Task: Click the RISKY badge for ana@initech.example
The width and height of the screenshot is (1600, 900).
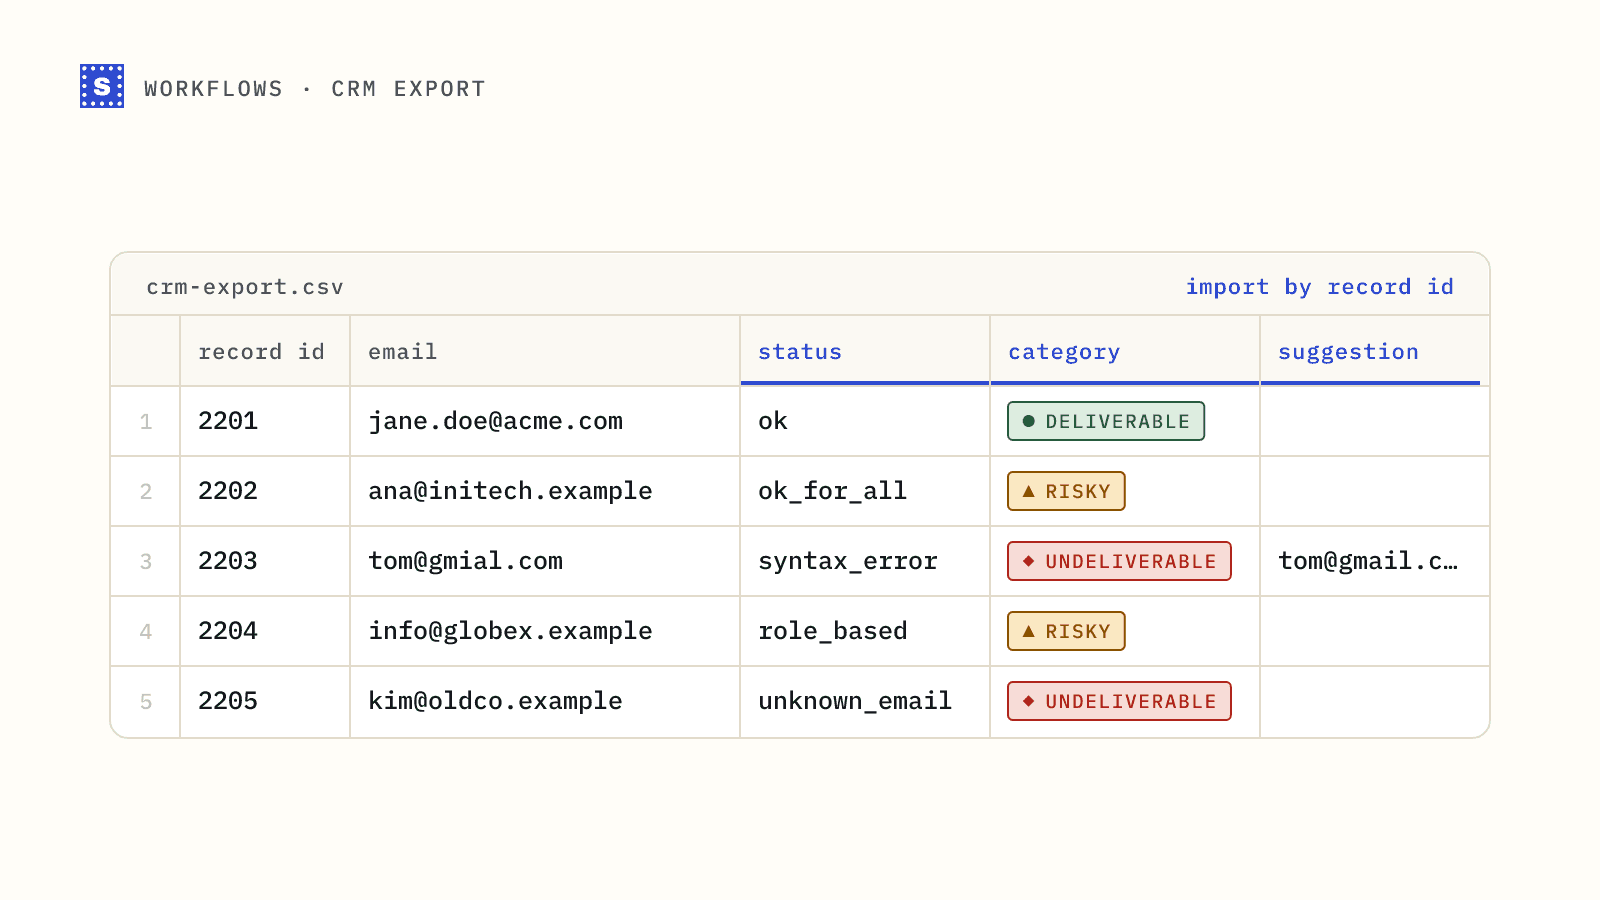Action: [x=1066, y=491]
